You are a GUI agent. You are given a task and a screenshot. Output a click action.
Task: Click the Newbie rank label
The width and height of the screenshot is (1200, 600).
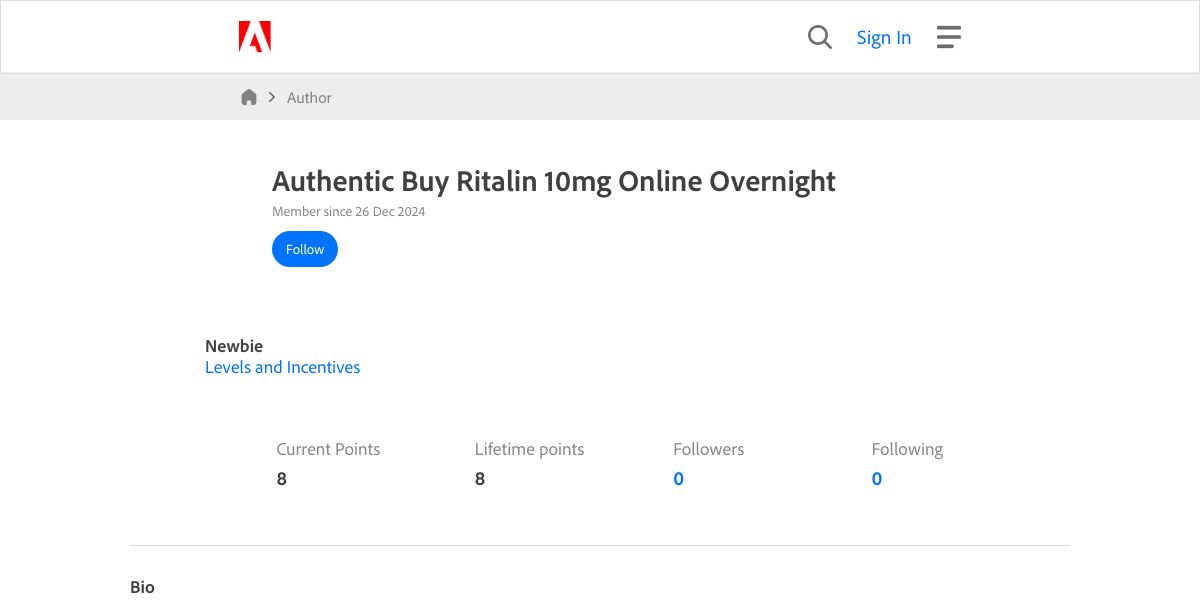click(x=234, y=346)
